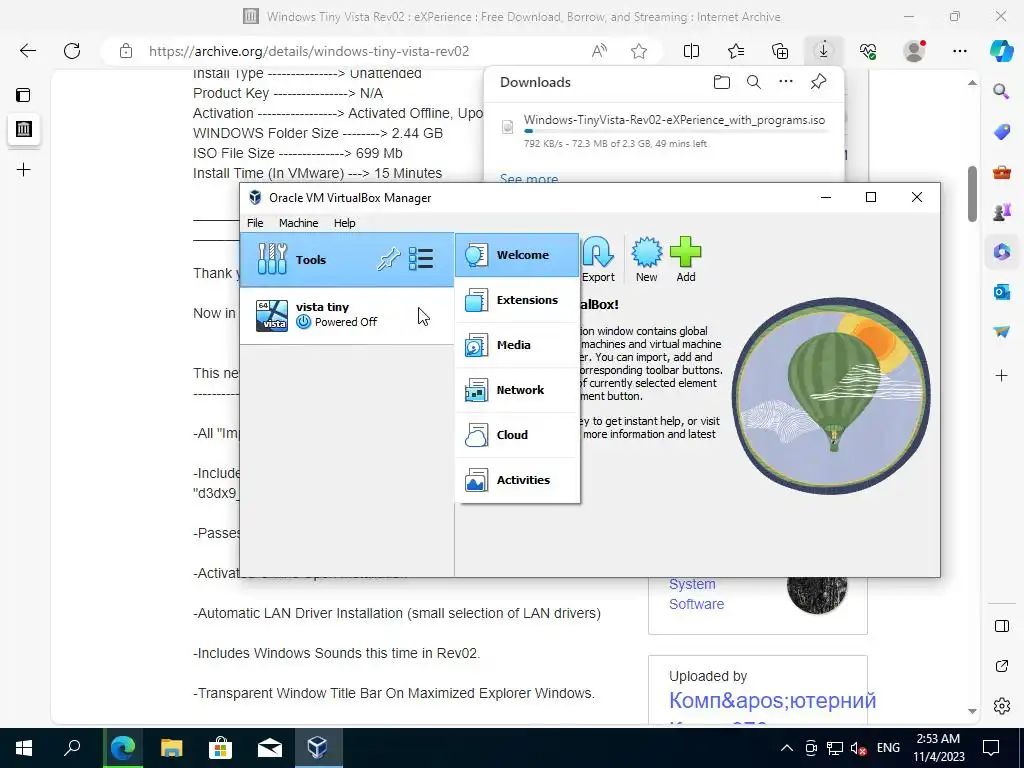Open the Cloud tool in VirtualBox
1024x768 pixels.
(517, 435)
